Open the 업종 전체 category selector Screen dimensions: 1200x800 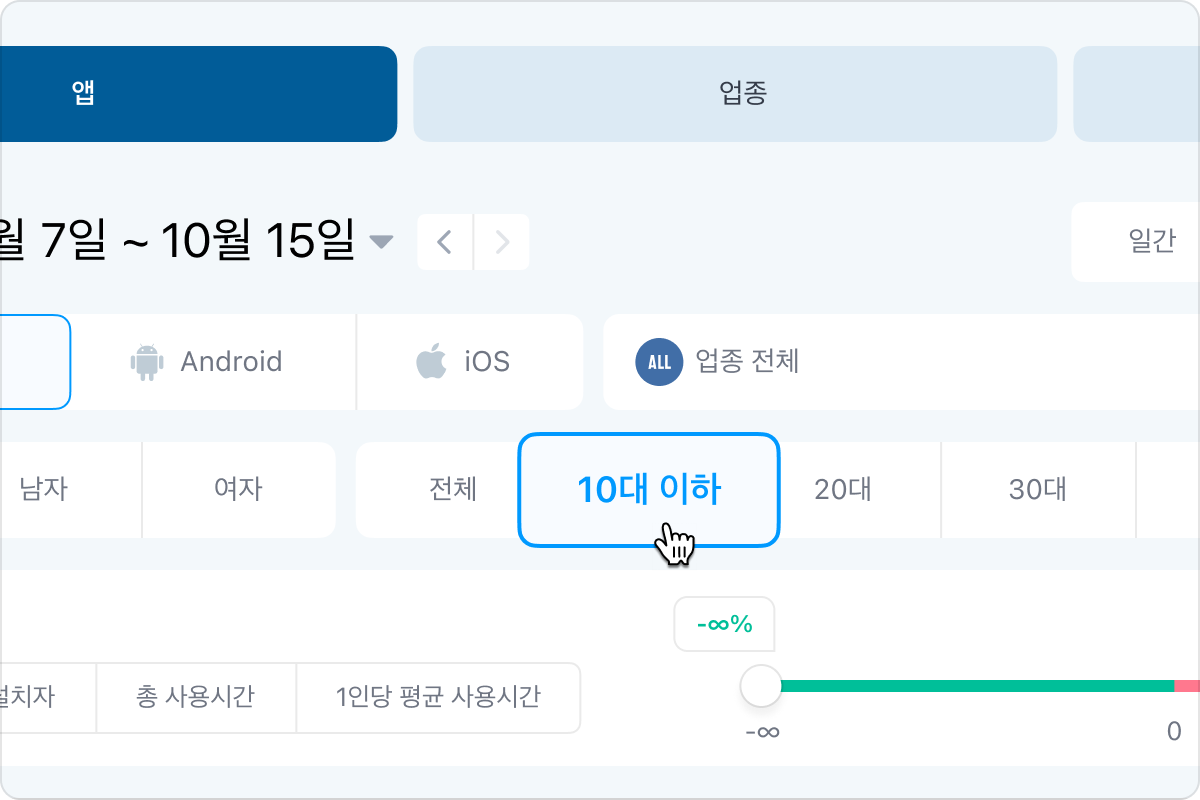[x=746, y=361]
